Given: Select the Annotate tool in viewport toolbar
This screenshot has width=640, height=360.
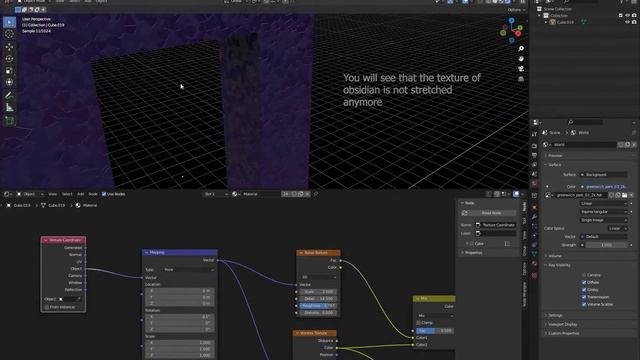Looking at the screenshot, I should [9, 95].
